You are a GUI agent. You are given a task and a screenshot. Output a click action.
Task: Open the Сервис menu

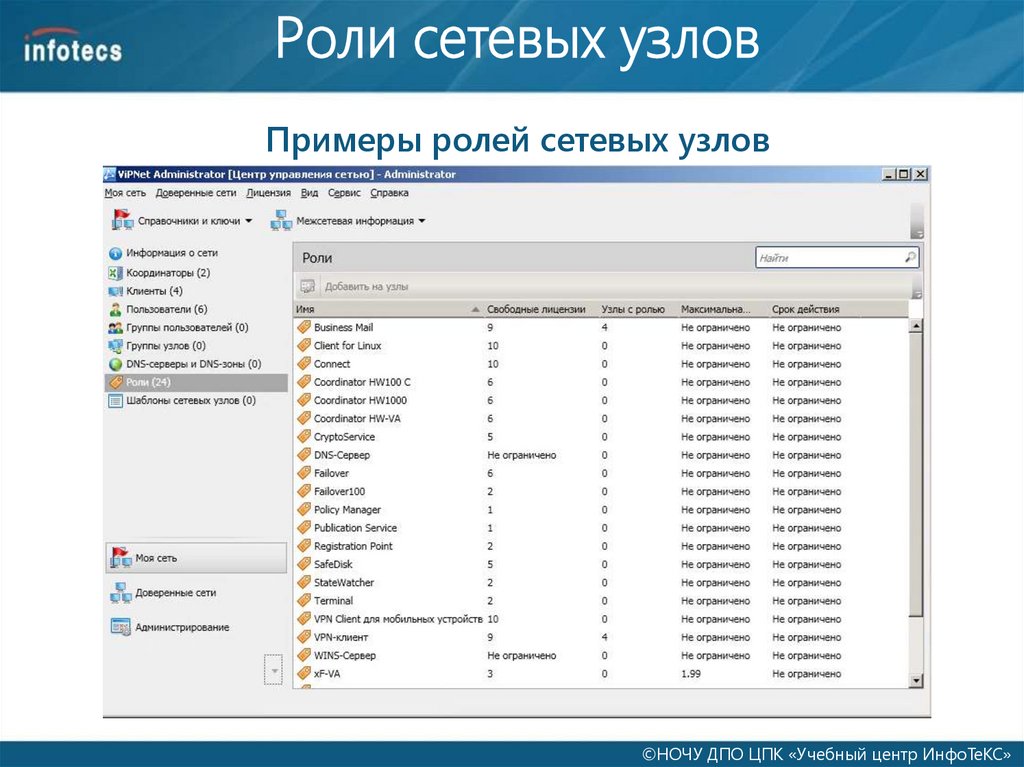(x=344, y=193)
